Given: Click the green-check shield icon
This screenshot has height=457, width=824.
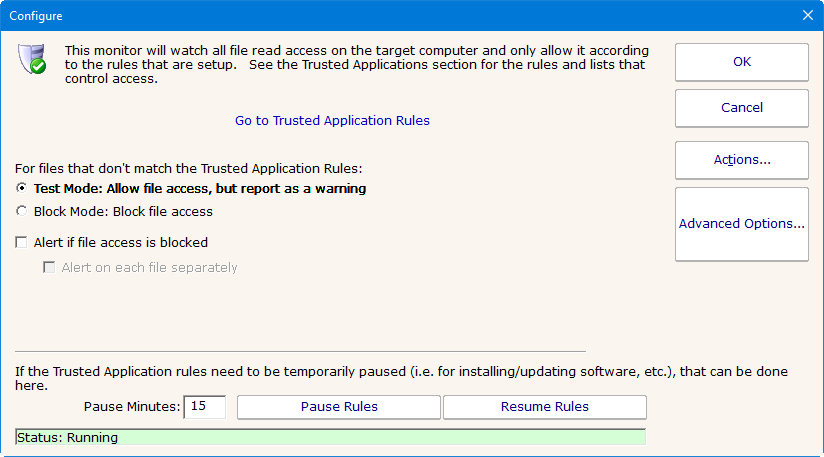Looking at the screenshot, I should pos(32,60).
